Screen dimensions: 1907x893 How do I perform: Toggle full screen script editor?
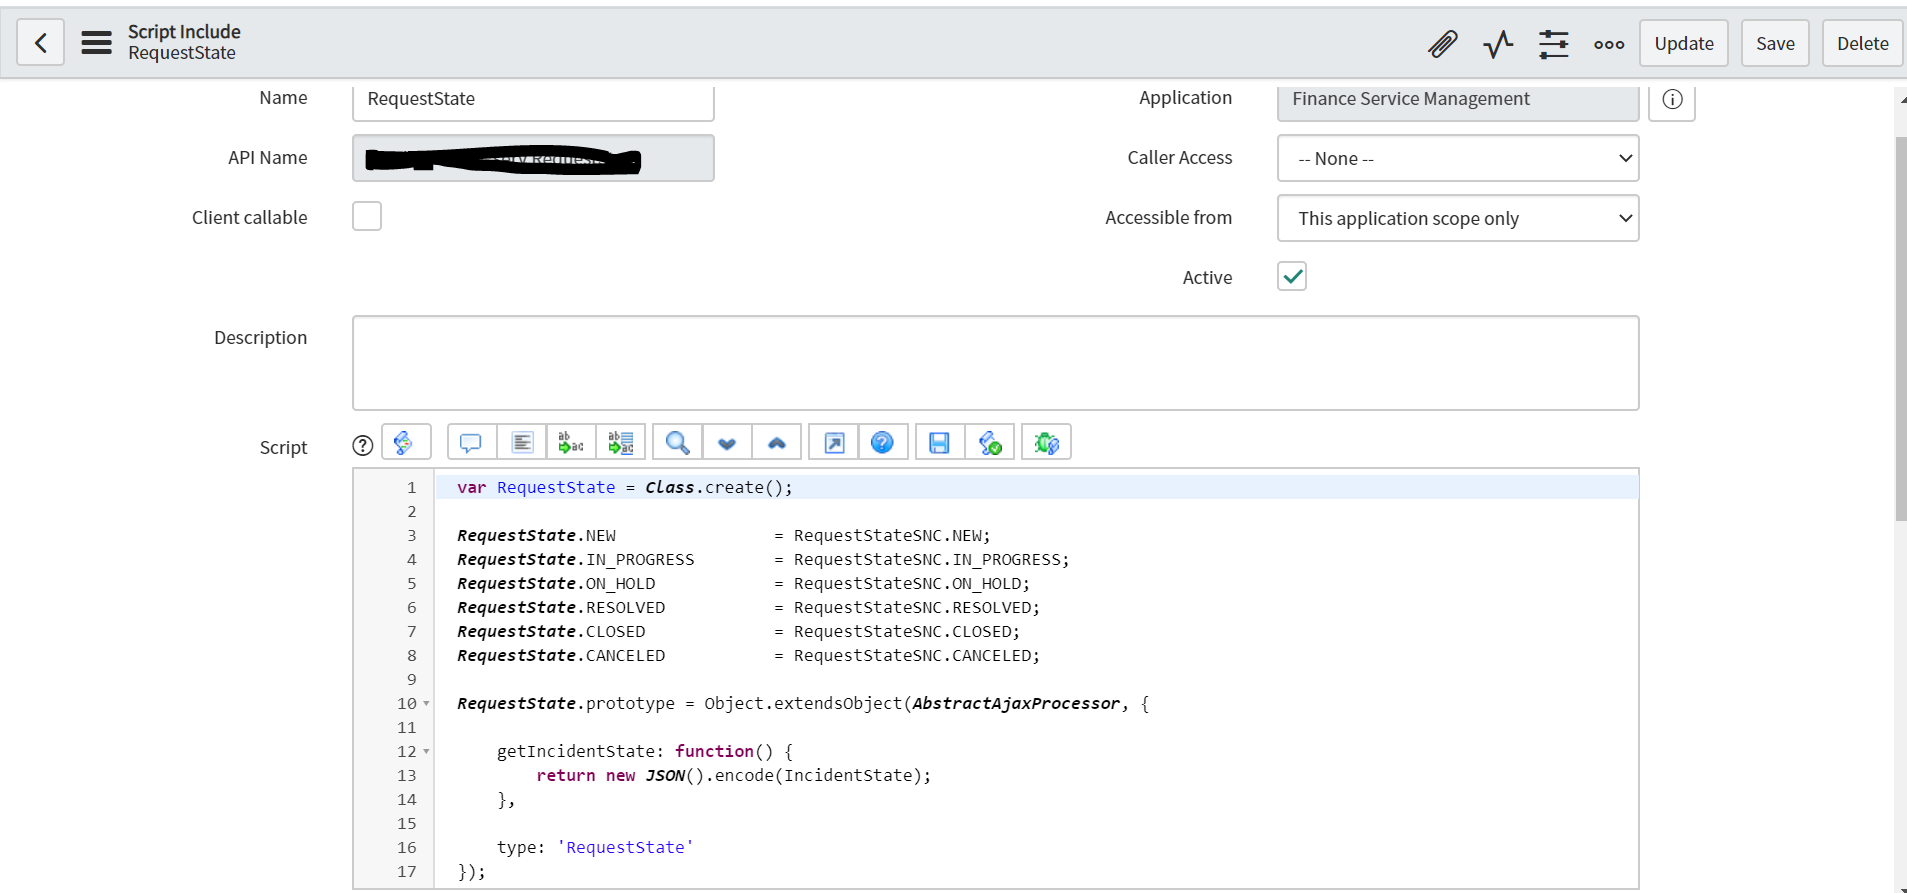(x=834, y=442)
